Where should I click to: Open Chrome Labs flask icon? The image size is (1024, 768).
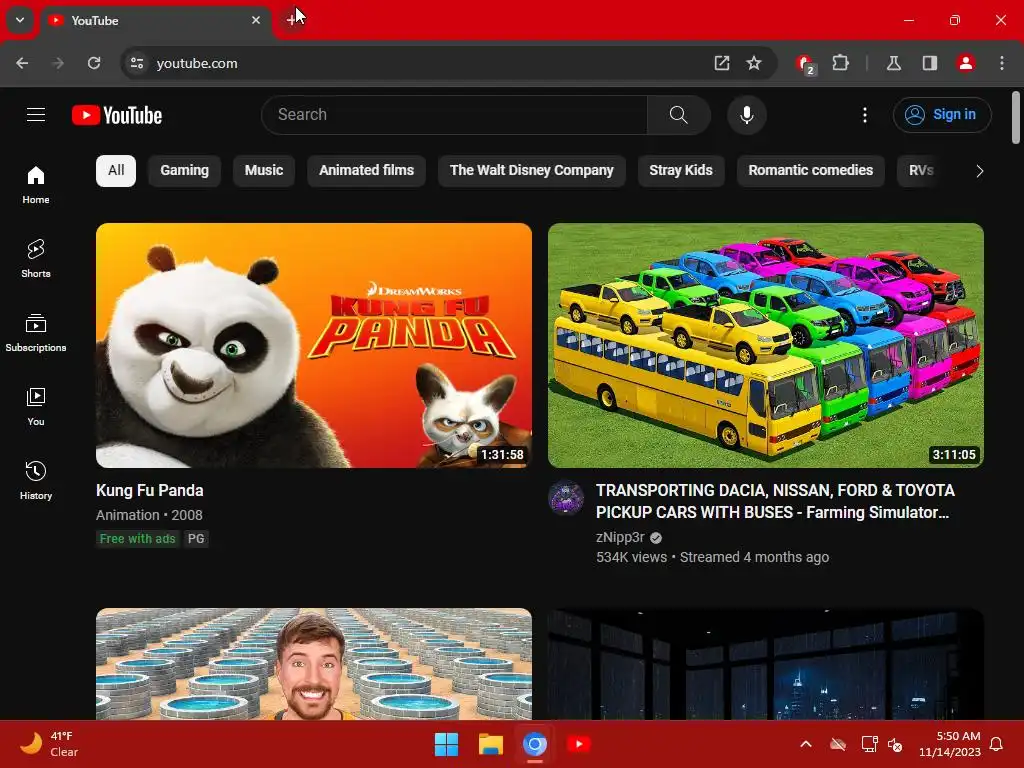point(893,63)
